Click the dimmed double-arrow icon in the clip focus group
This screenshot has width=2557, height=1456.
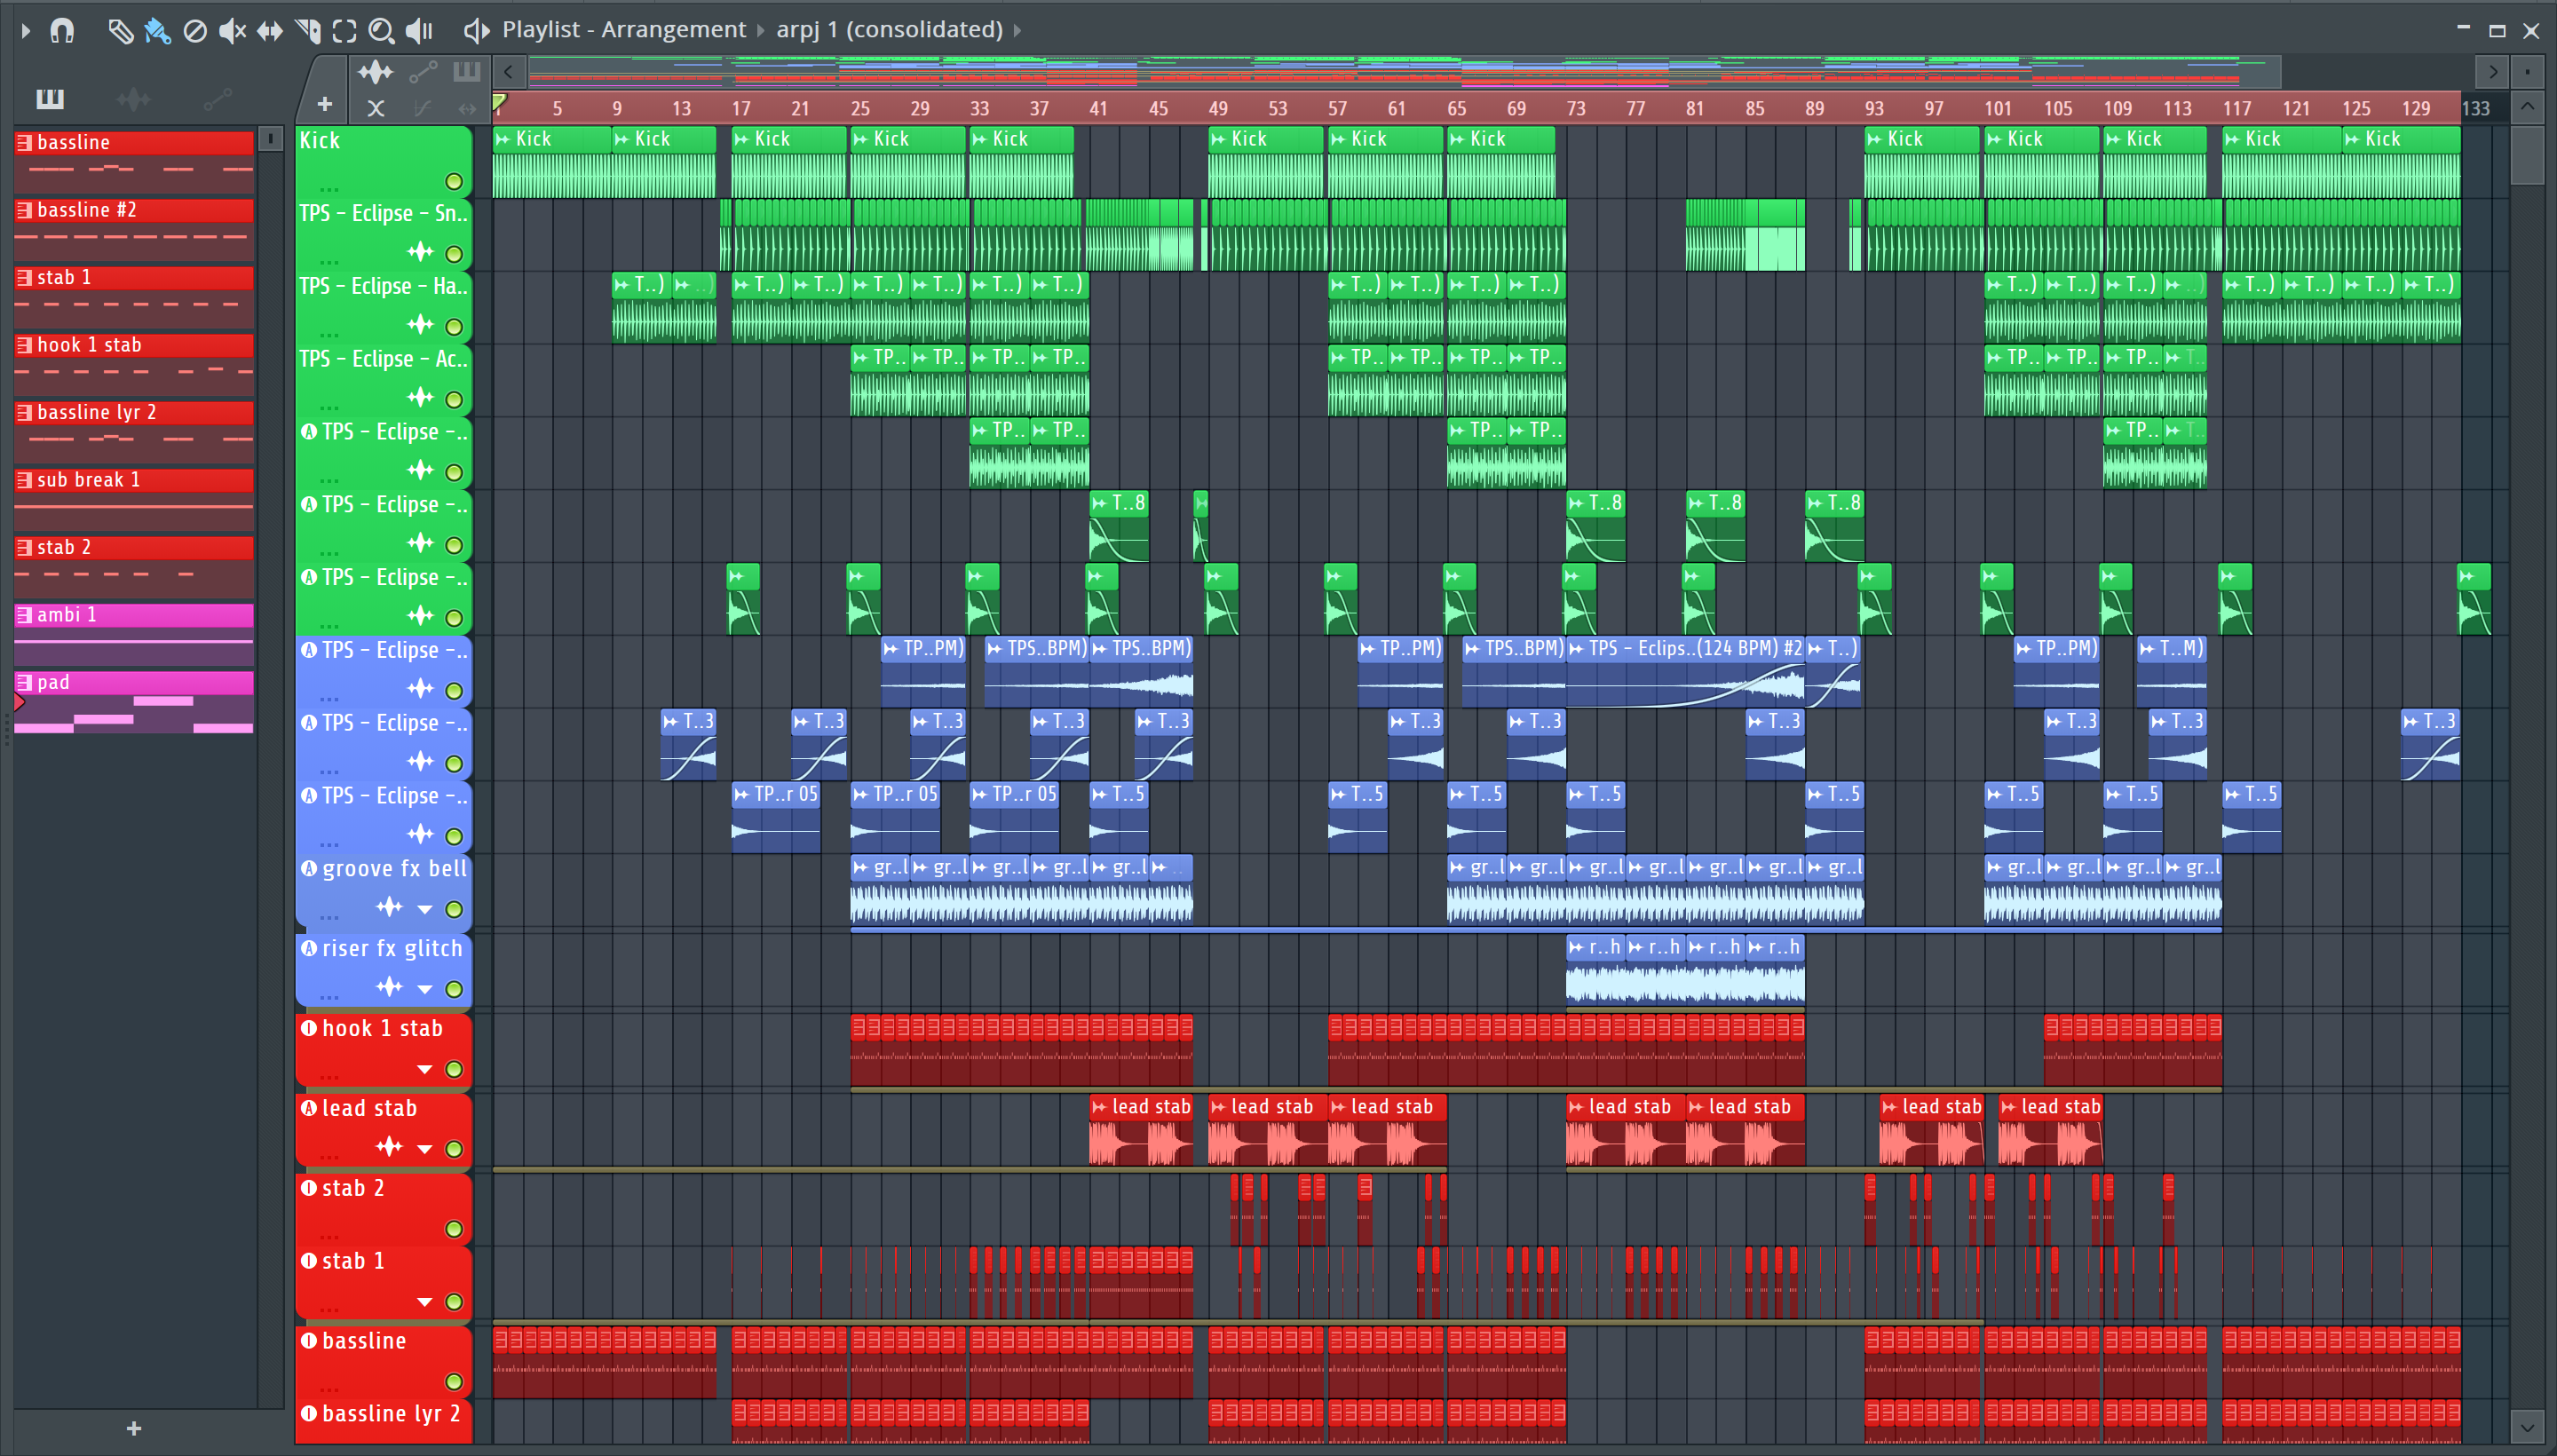(x=467, y=108)
